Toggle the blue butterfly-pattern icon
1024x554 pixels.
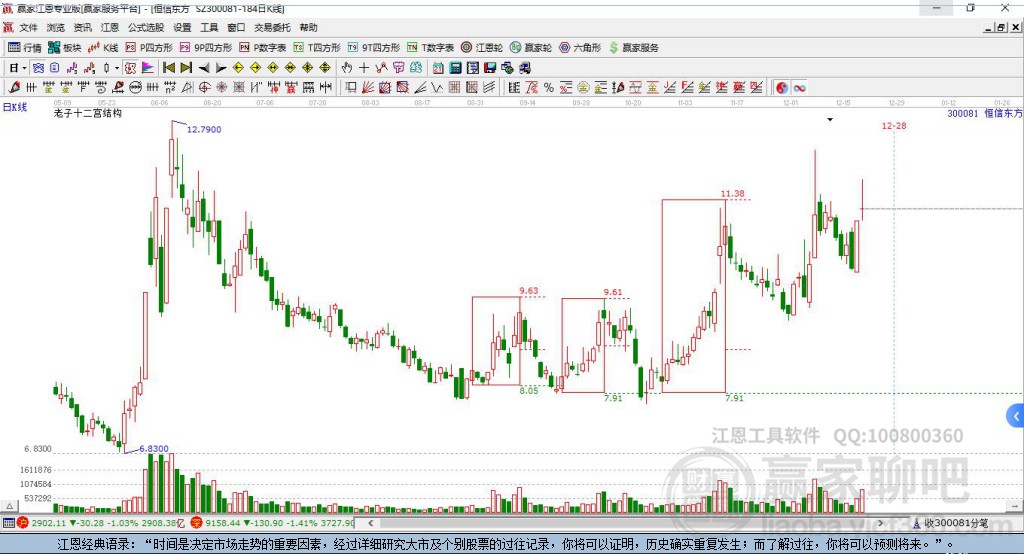click(x=39, y=68)
